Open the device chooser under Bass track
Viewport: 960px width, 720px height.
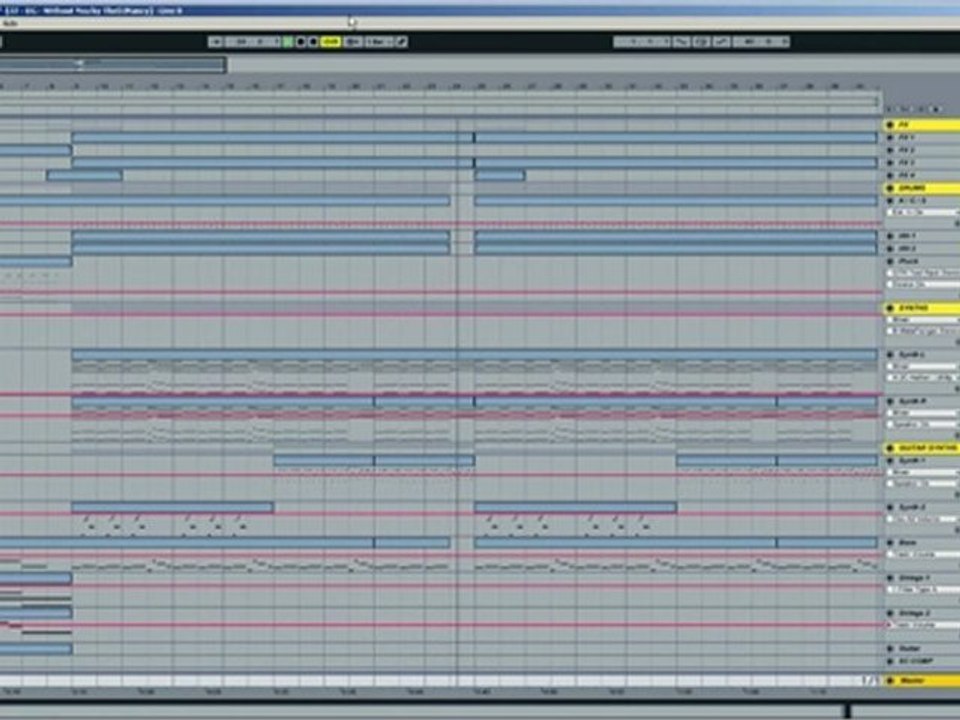(925, 555)
